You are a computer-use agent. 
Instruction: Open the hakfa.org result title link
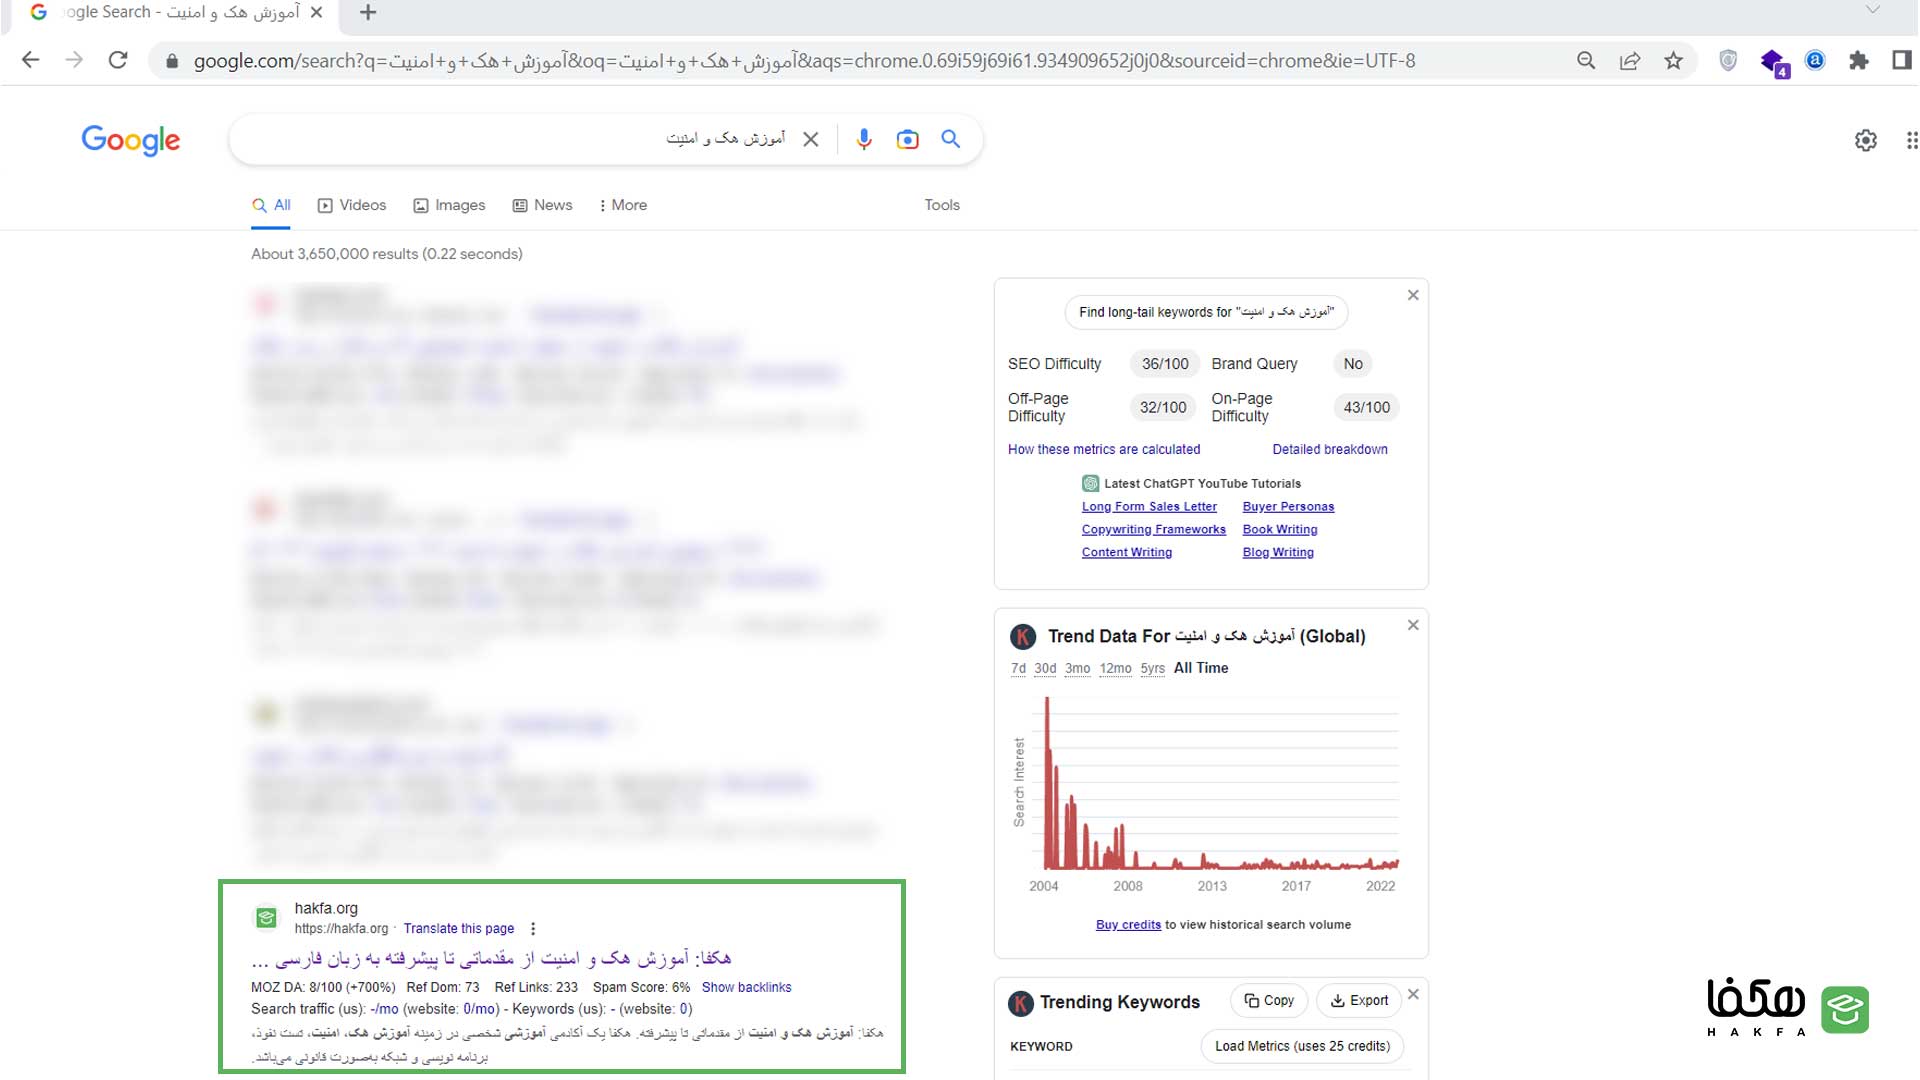click(491, 958)
